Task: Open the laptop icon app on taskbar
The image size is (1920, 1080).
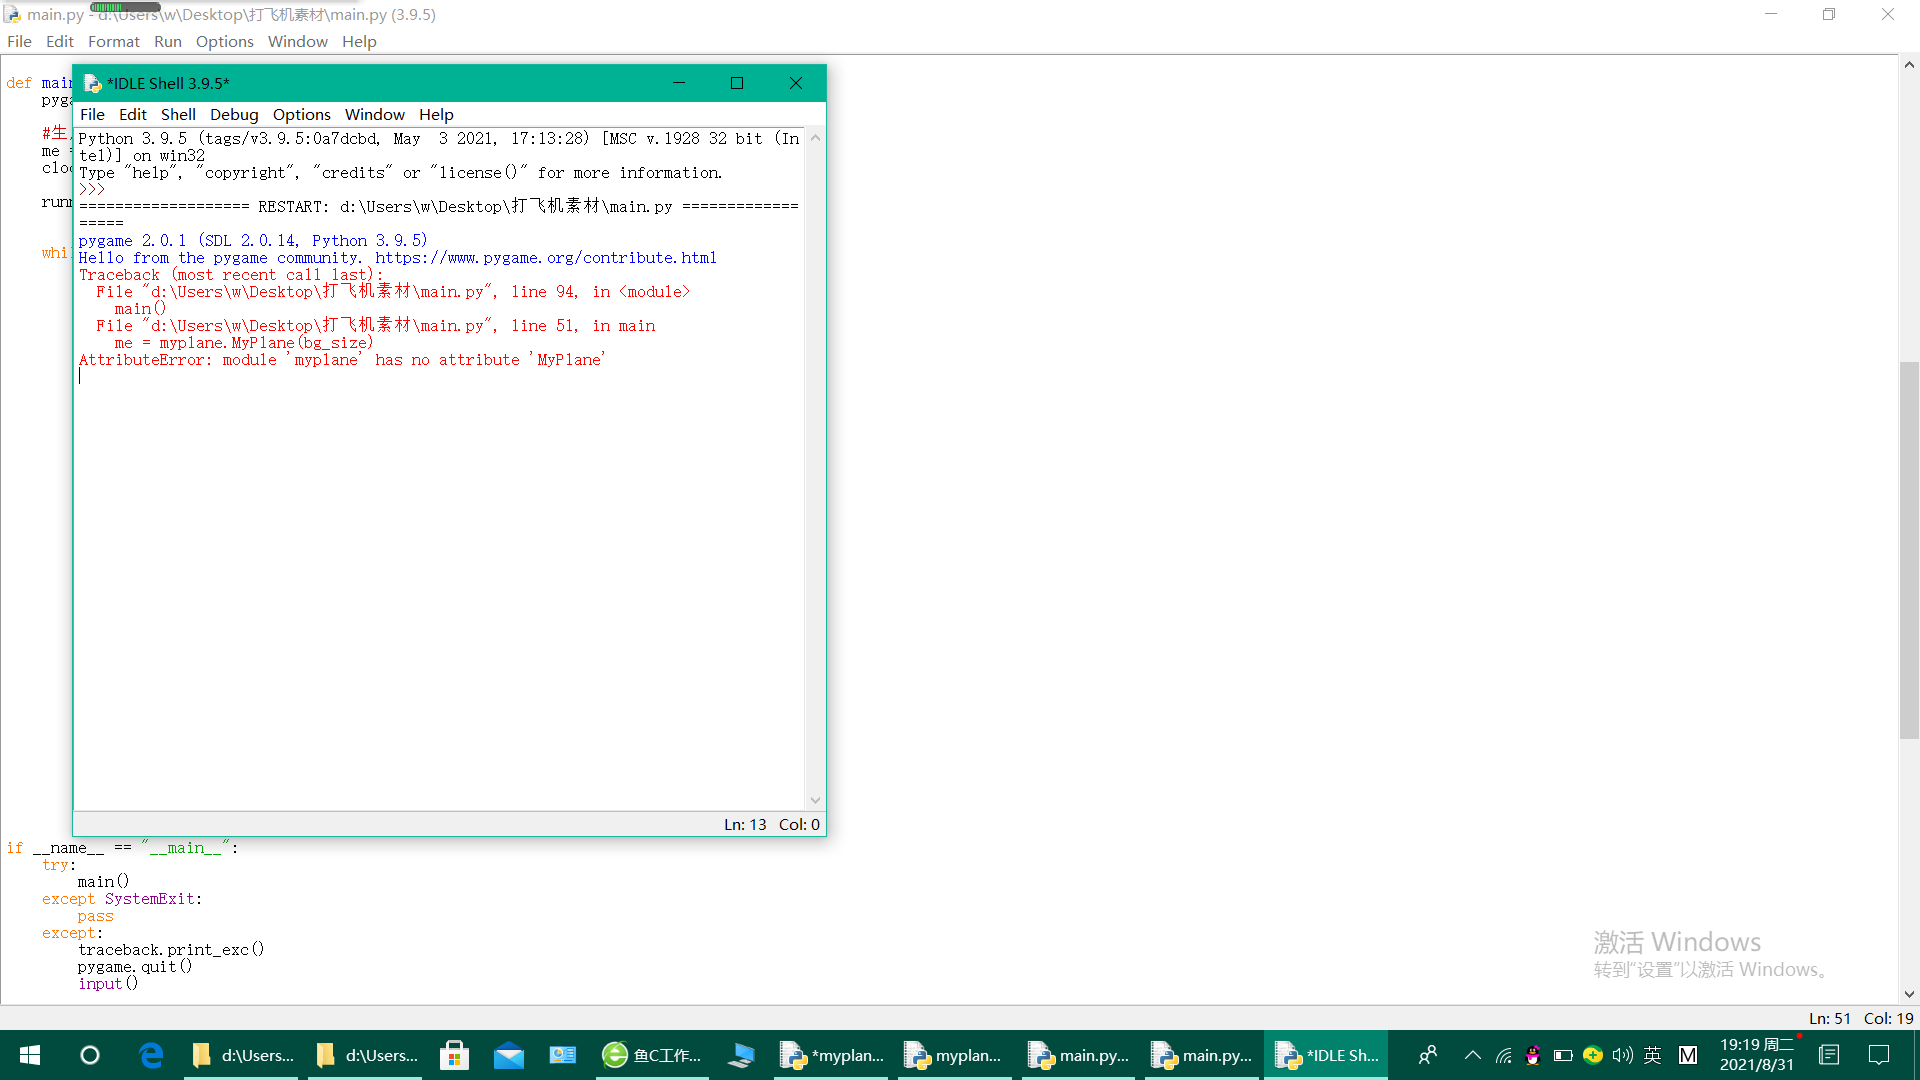Action: tap(741, 1055)
